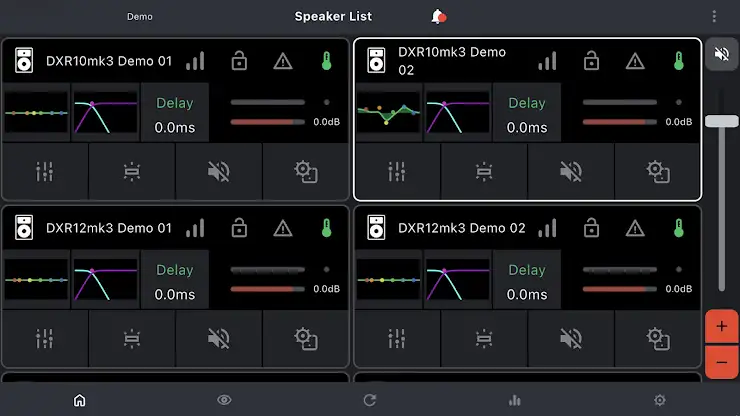This screenshot has width=740, height=416.
Task: Open device settings for DXR10mk3 Demo 01
Action: (x=306, y=171)
